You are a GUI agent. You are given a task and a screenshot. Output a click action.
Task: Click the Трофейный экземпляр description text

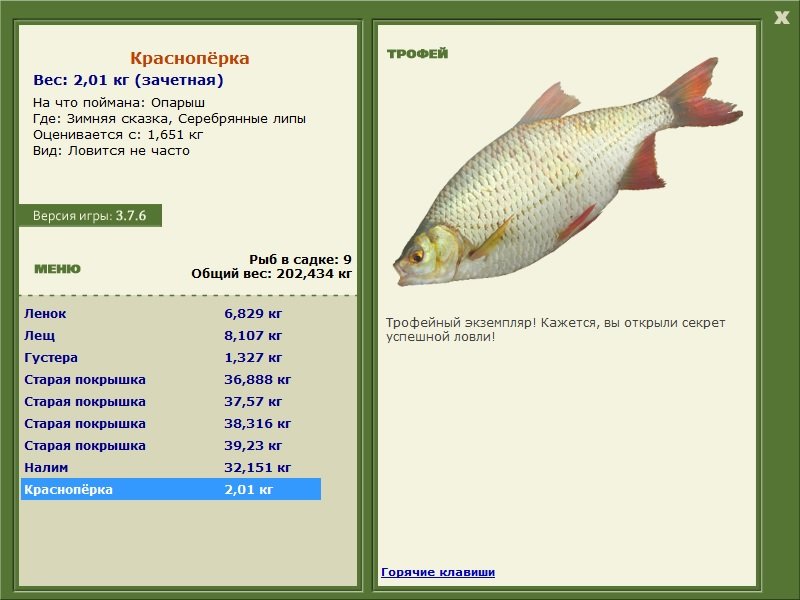(555, 330)
